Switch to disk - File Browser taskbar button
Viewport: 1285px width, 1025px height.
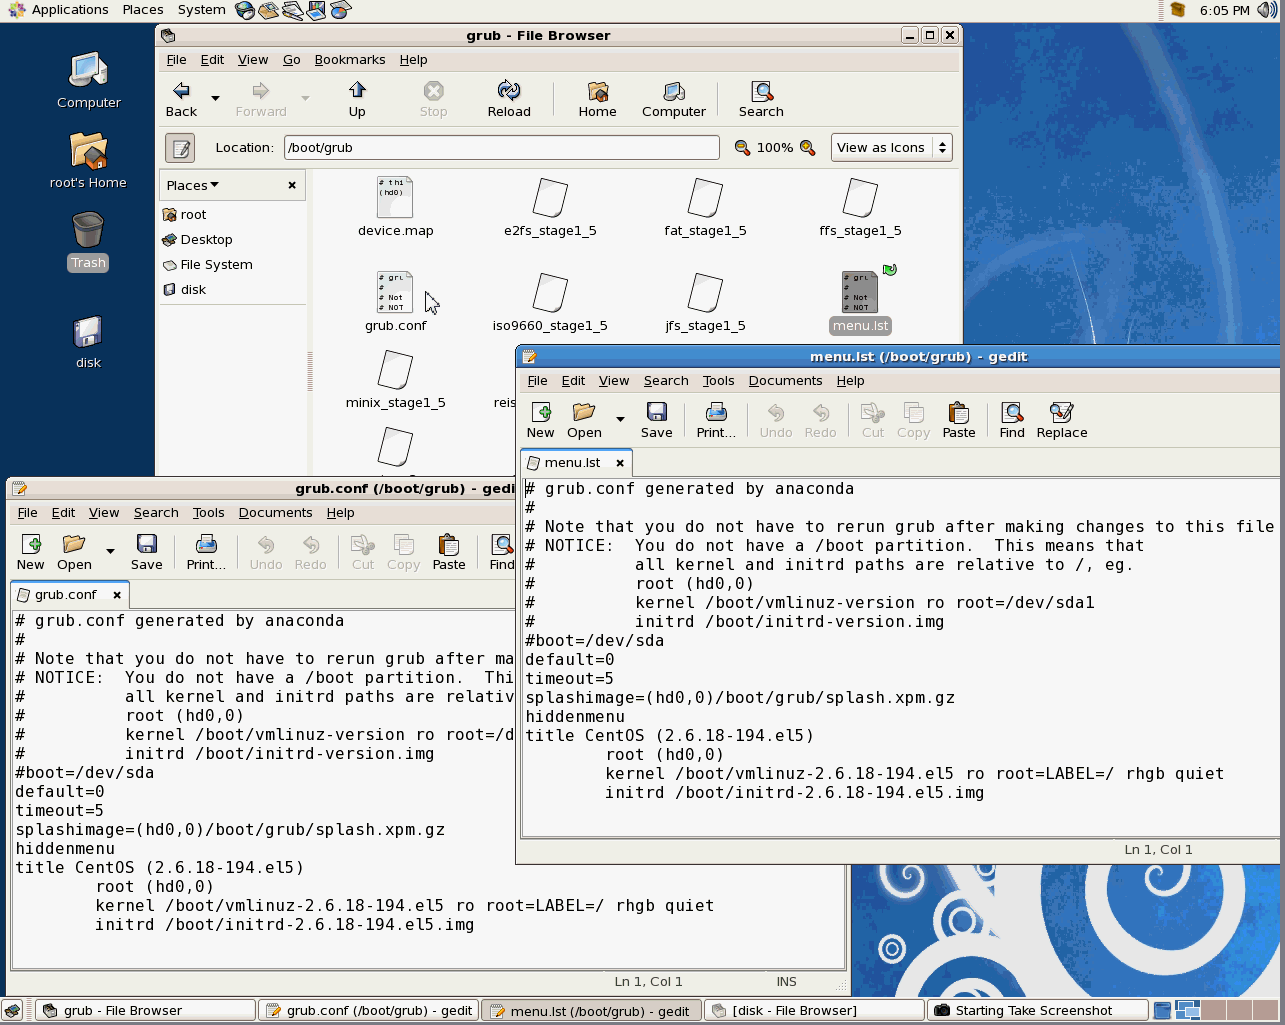(814, 1011)
